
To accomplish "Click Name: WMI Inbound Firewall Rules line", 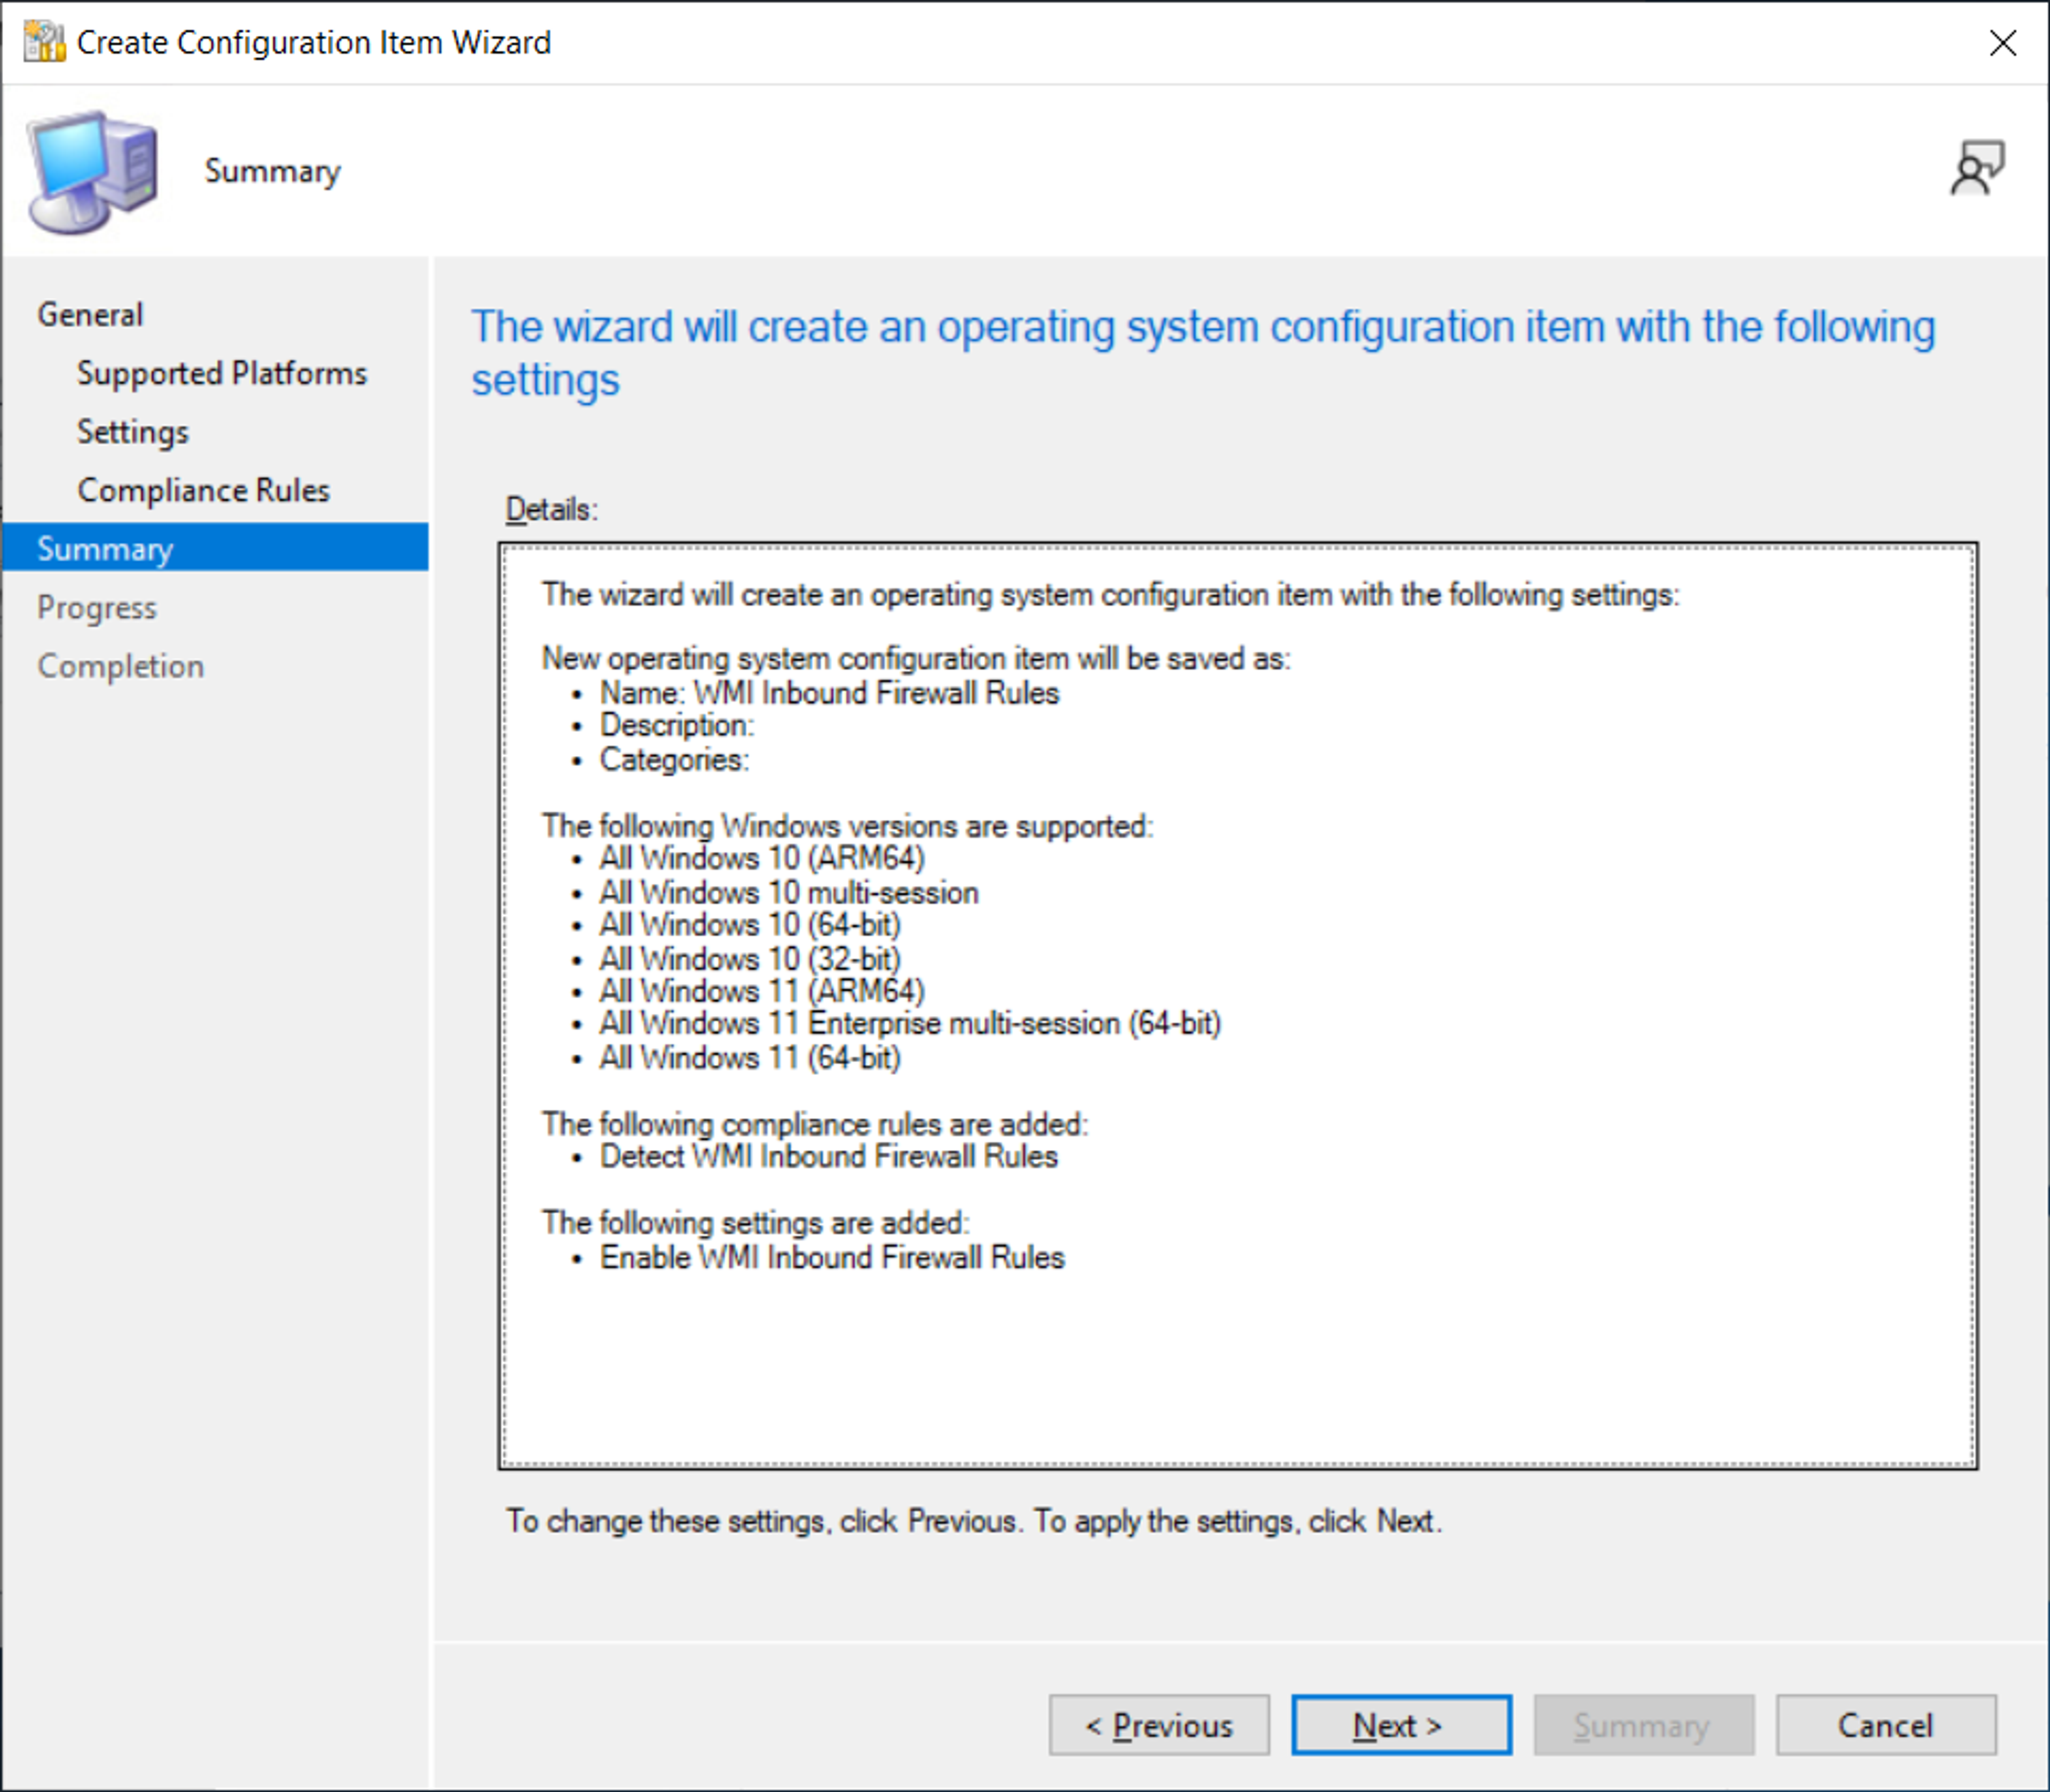I will pos(829,693).
